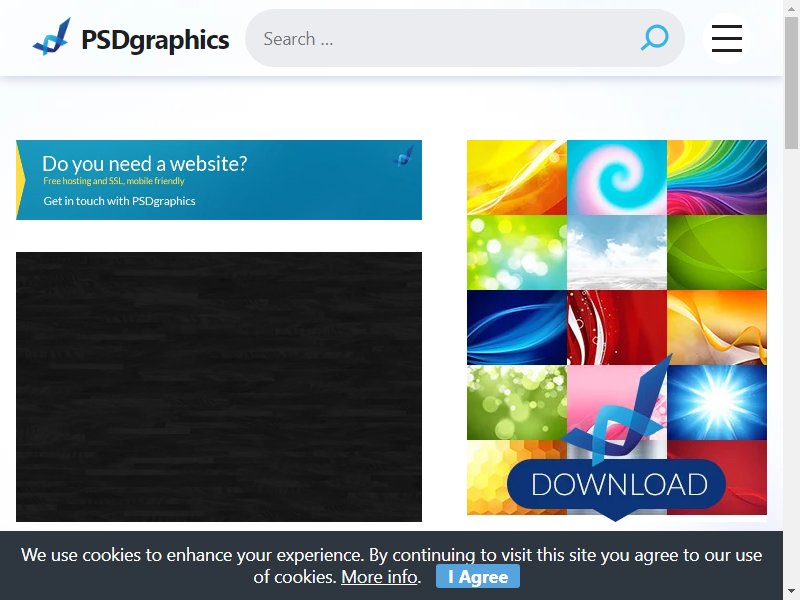This screenshot has height=600, width=800.
Task: Submit search with magnifying glass icon
Action: (x=655, y=38)
